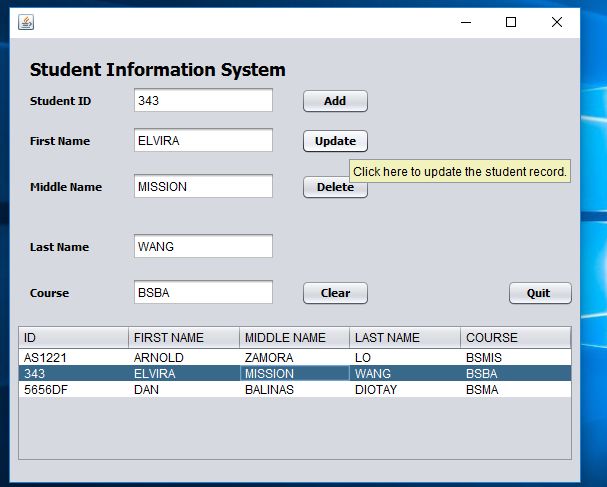Select table cell 343 in ID column
This screenshot has height=487, width=607.
(74, 373)
